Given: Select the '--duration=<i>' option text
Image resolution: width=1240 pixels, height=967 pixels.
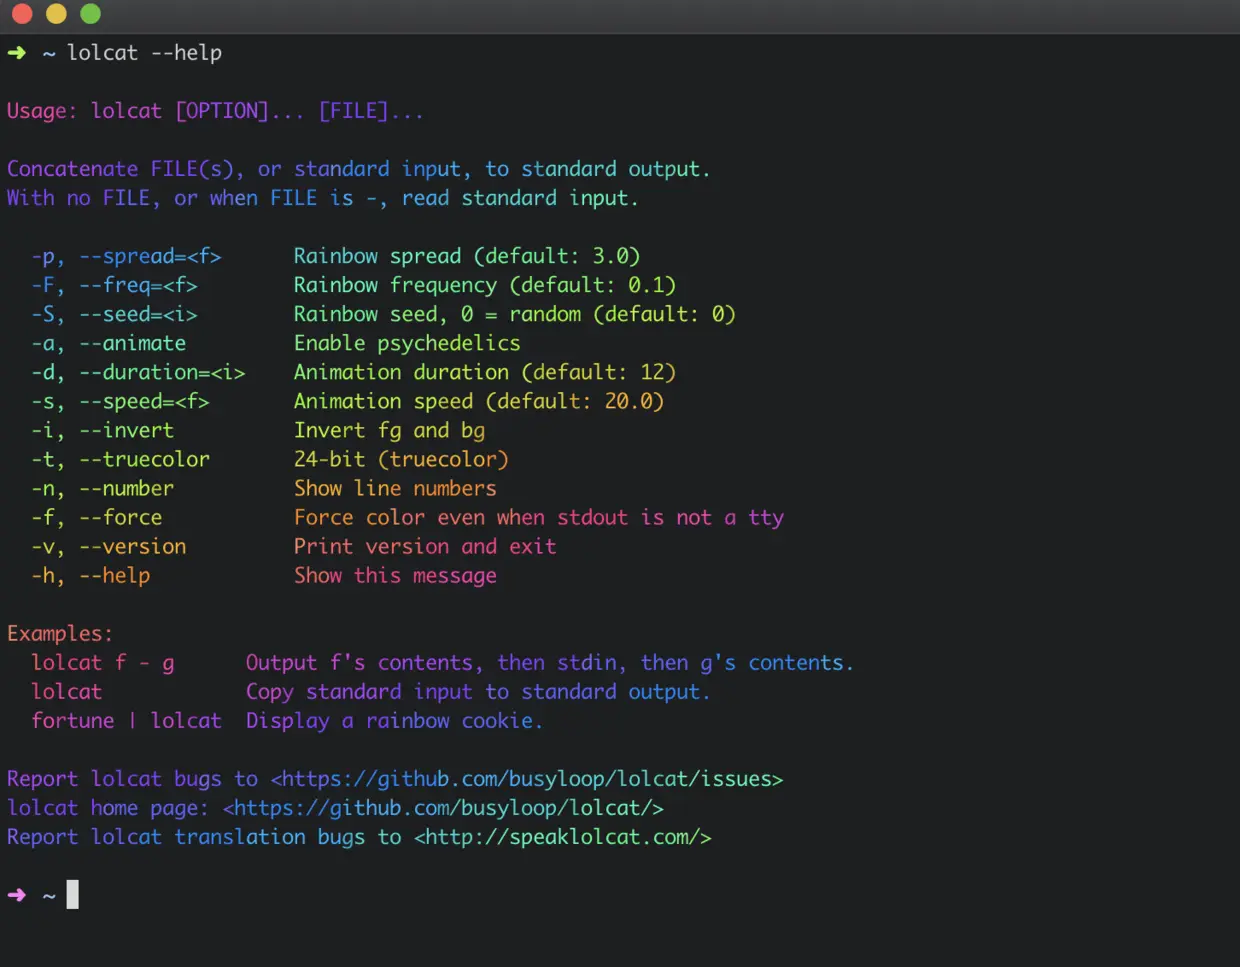Looking at the screenshot, I should pos(162,372).
